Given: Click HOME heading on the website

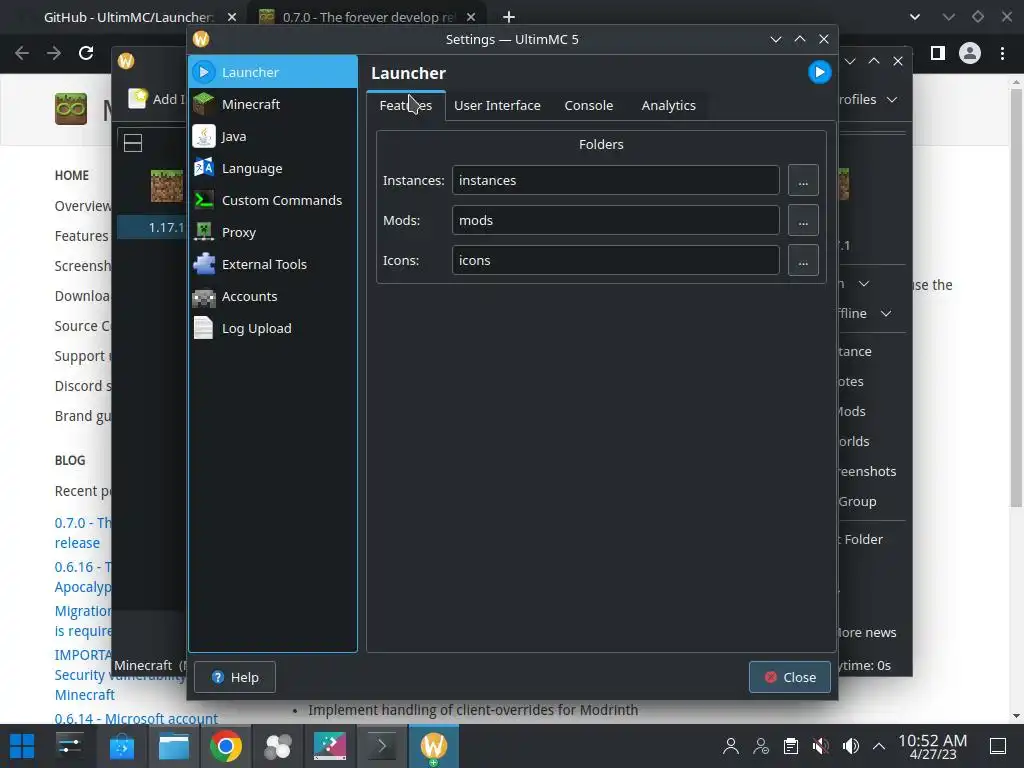Looking at the screenshot, I should click(72, 175).
